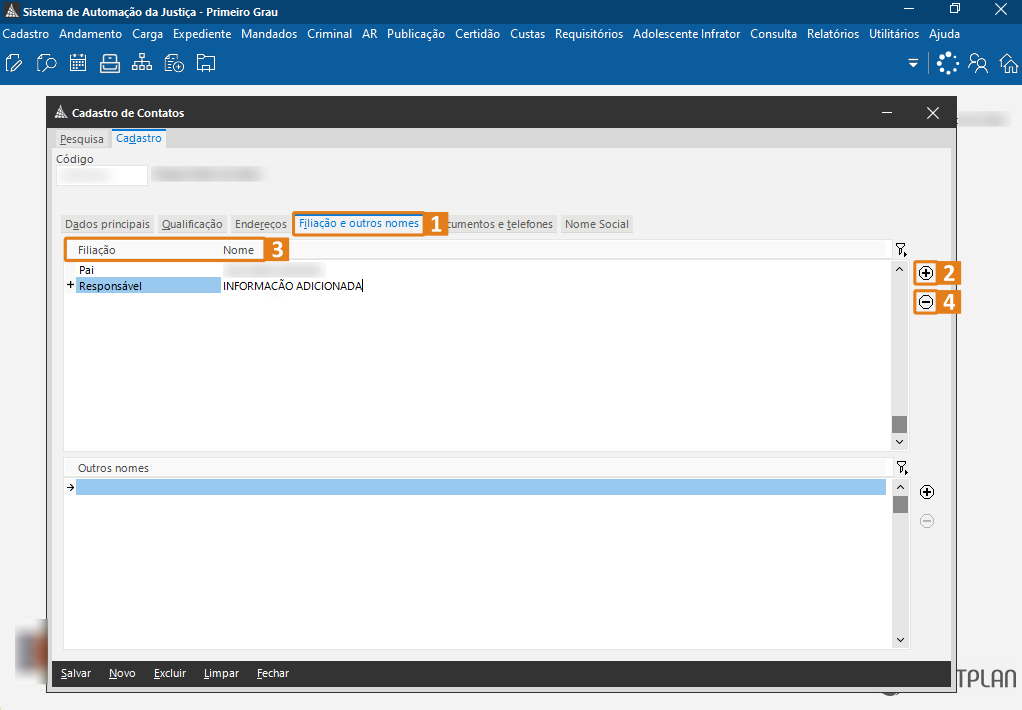Click the hierarchy flowchart toolbar icon
This screenshot has height=710, width=1022.
pos(142,64)
